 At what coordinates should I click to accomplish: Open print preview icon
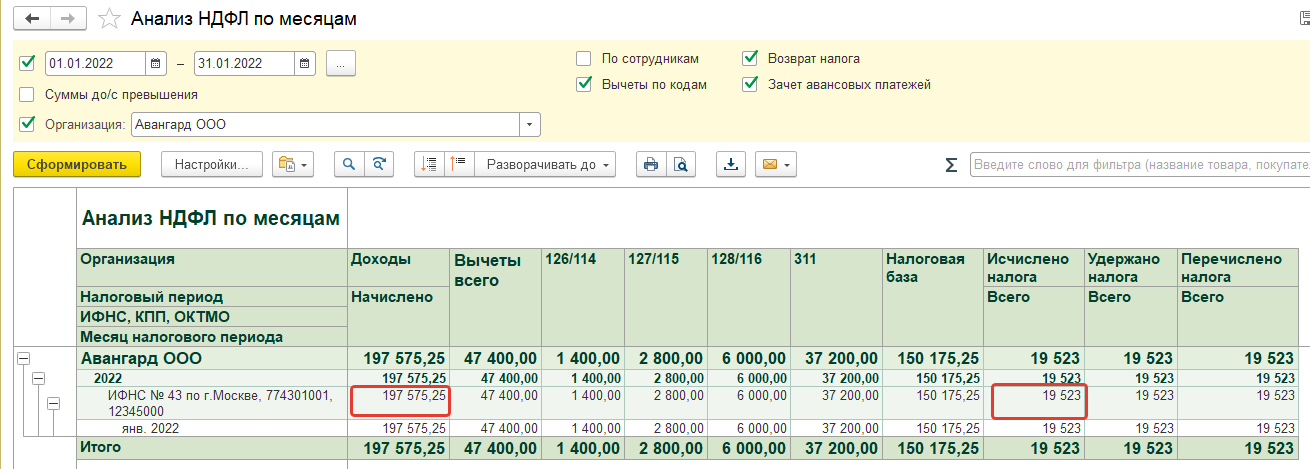pos(680,165)
